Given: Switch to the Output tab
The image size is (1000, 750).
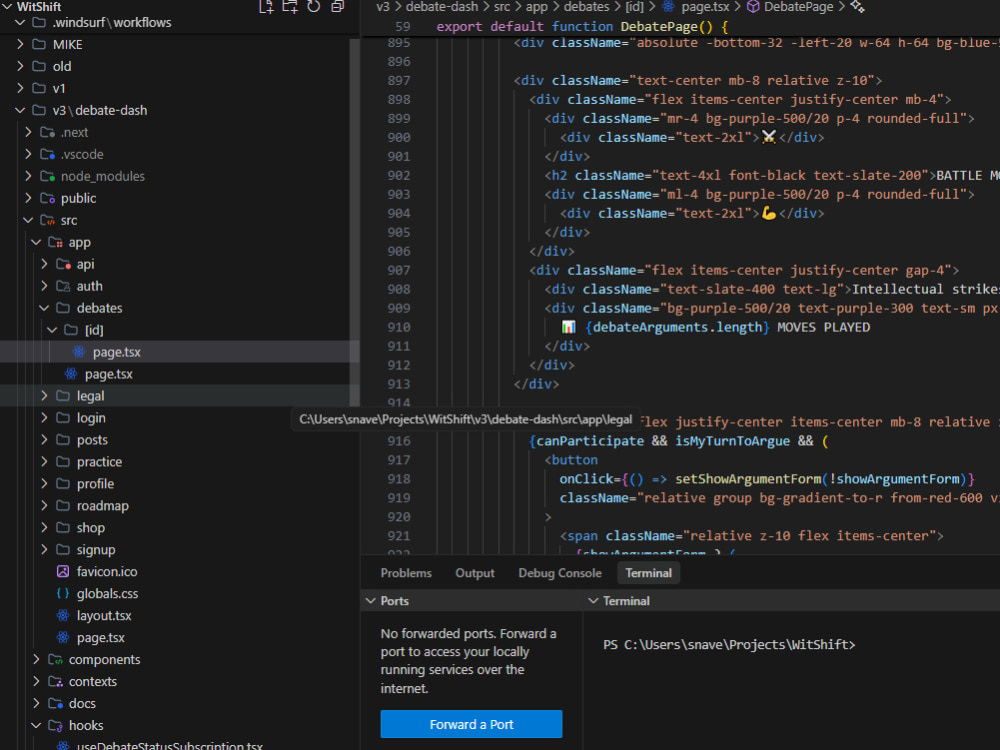Looking at the screenshot, I should click(x=475, y=573).
